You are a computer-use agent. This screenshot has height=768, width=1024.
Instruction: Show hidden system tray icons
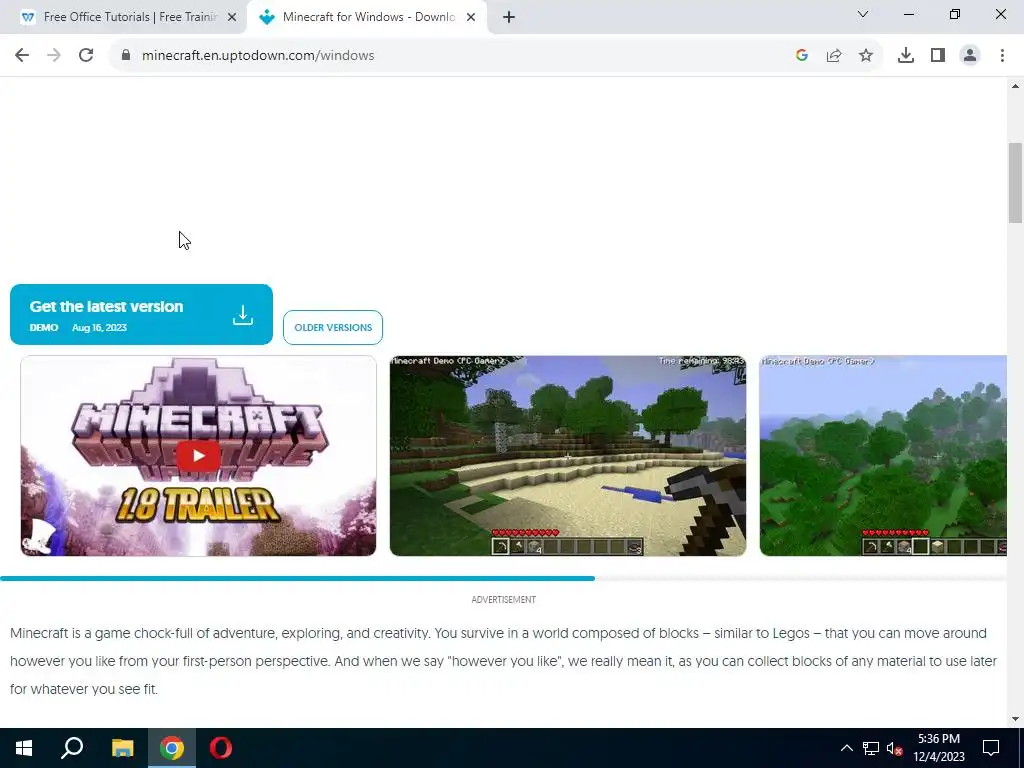846,748
